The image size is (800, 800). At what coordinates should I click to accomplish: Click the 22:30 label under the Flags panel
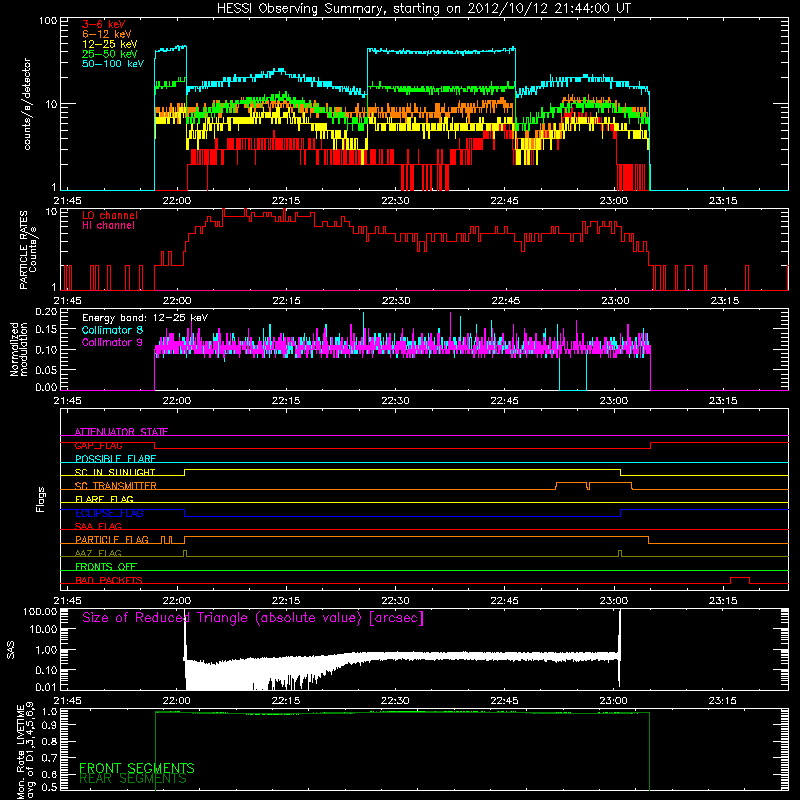tap(395, 601)
